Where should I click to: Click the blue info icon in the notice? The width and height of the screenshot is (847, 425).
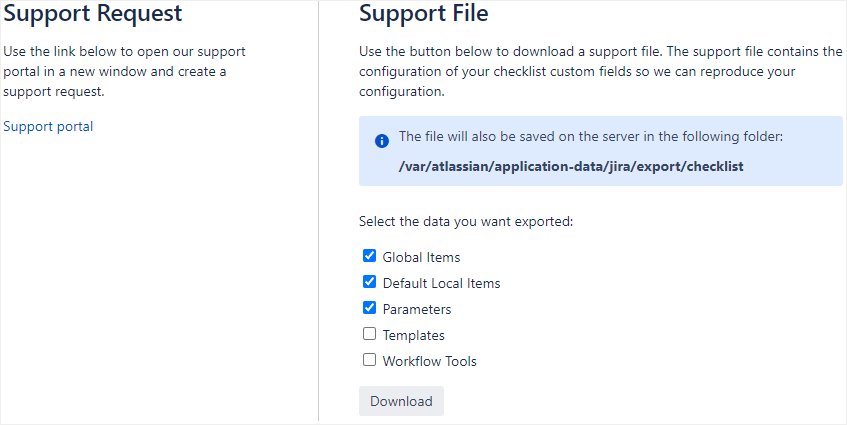click(x=381, y=141)
